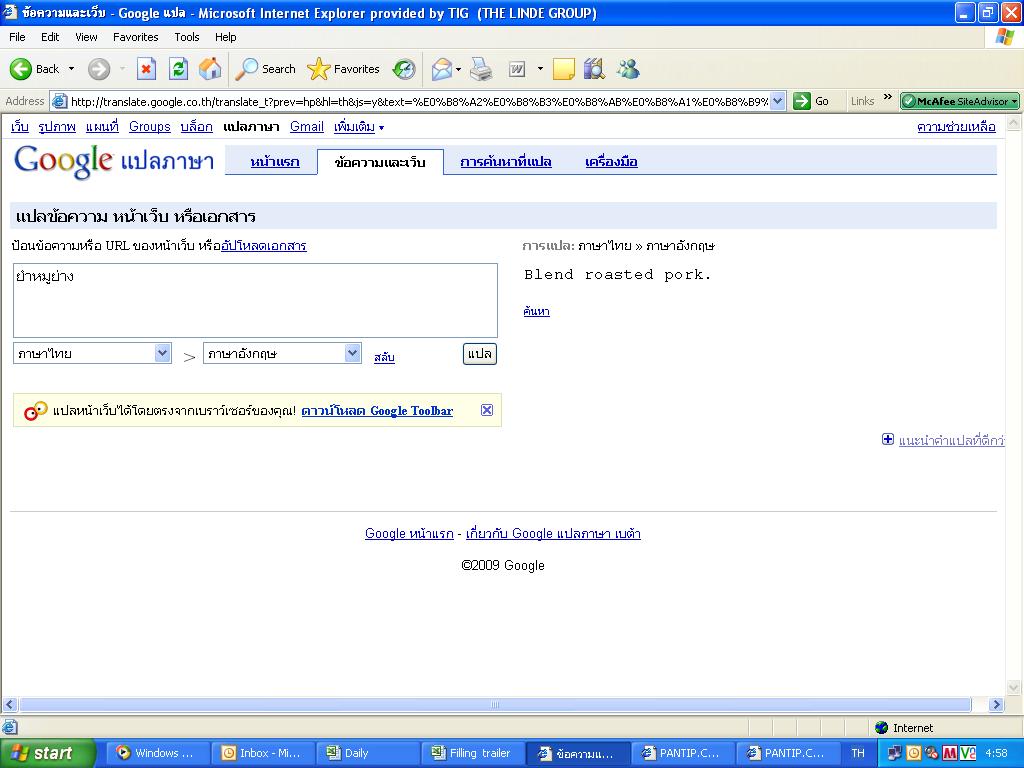The height and width of the screenshot is (768, 1024).
Task: Launch the Messenger people icon
Action: pyautogui.click(x=628, y=69)
